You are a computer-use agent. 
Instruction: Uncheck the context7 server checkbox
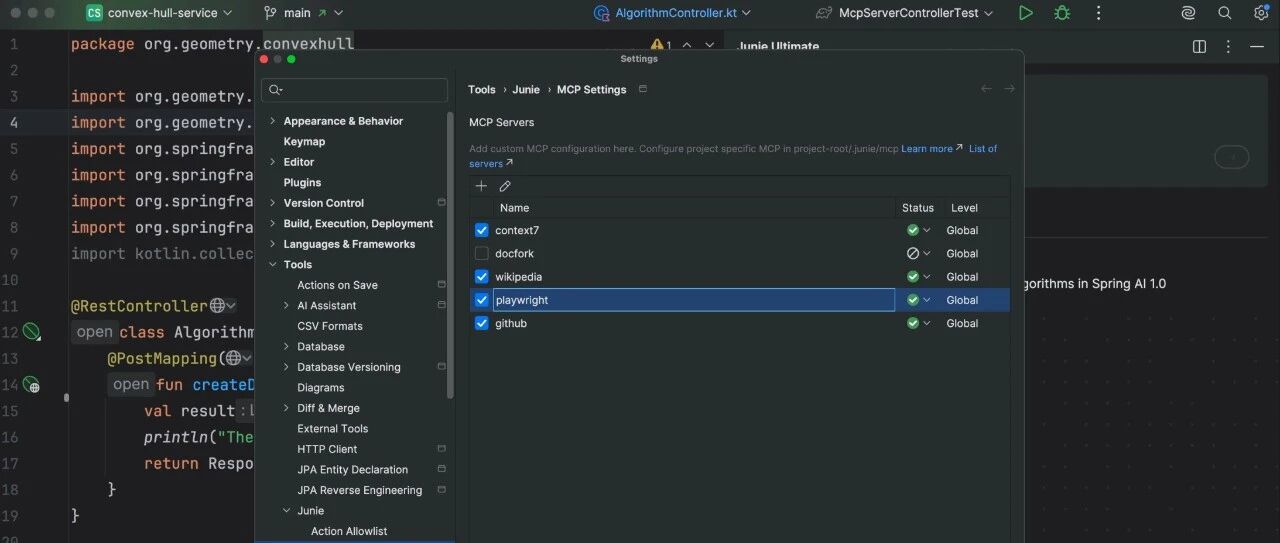[x=482, y=230]
